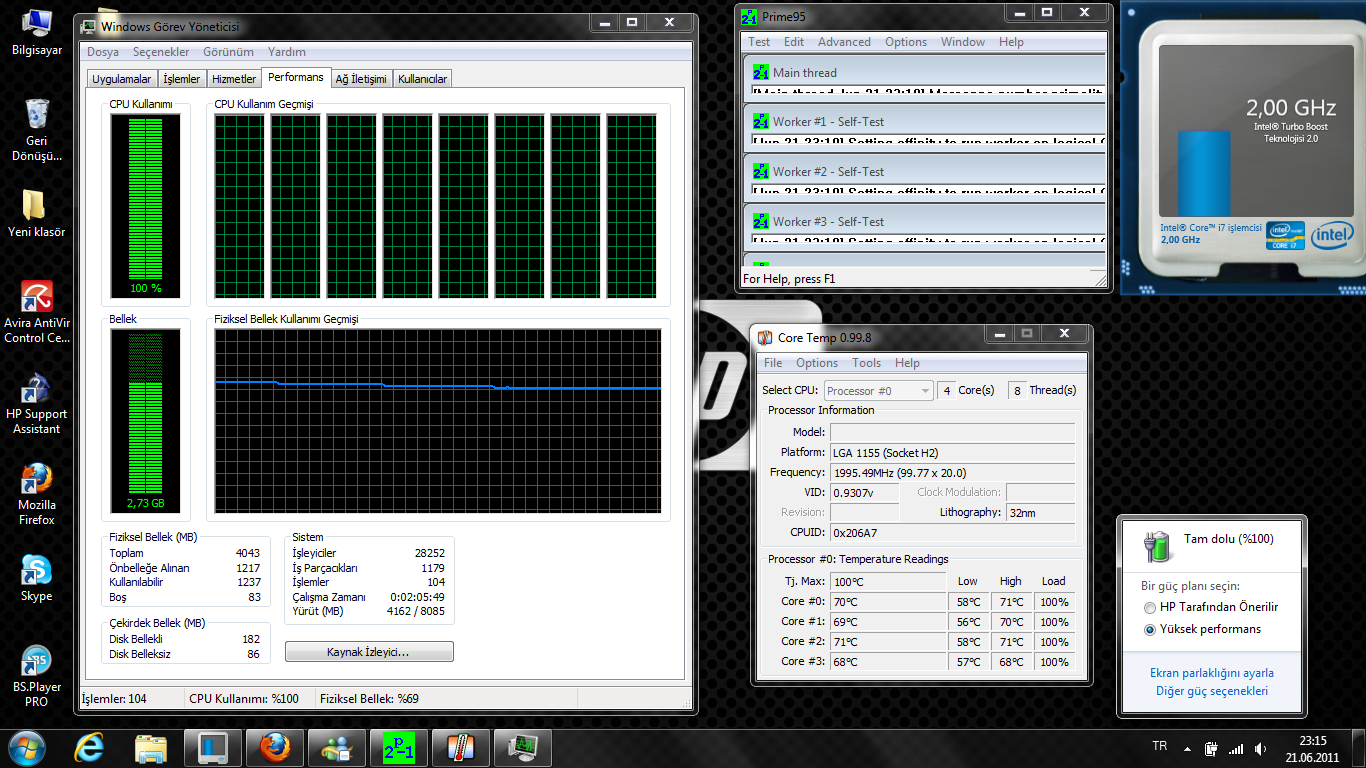Open the volume speaker tray icon

(x=1262, y=748)
